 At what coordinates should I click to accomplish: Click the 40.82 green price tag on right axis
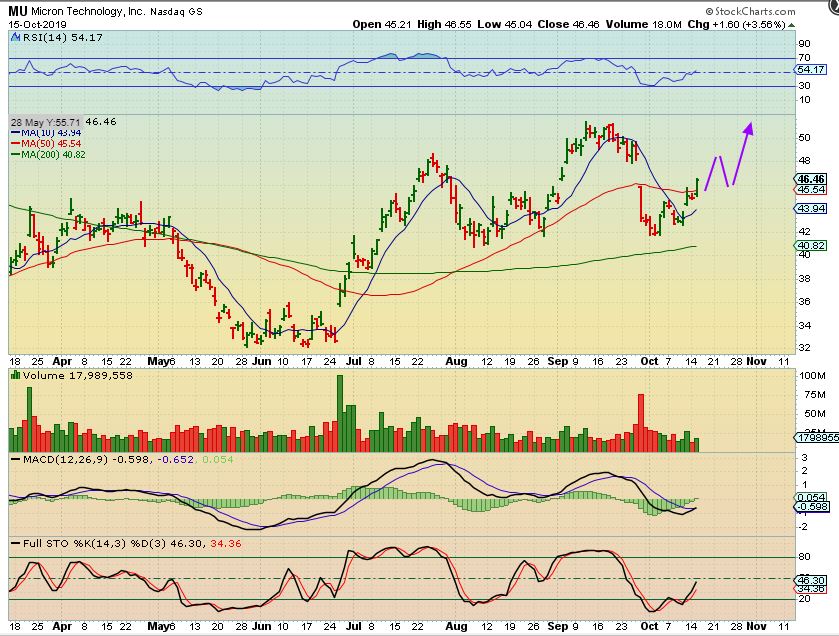click(811, 246)
